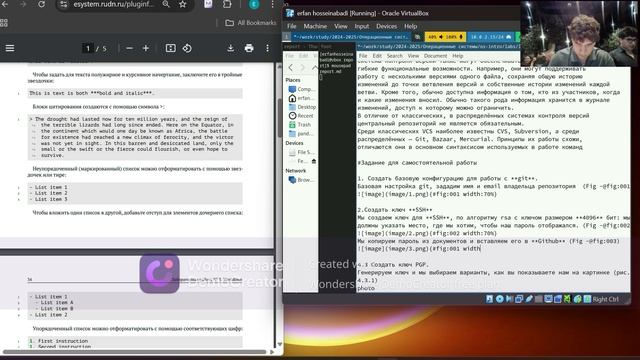Download the PDF file
Image resolution: width=640 pixels, height=360 pixels.
click(231, 48)
